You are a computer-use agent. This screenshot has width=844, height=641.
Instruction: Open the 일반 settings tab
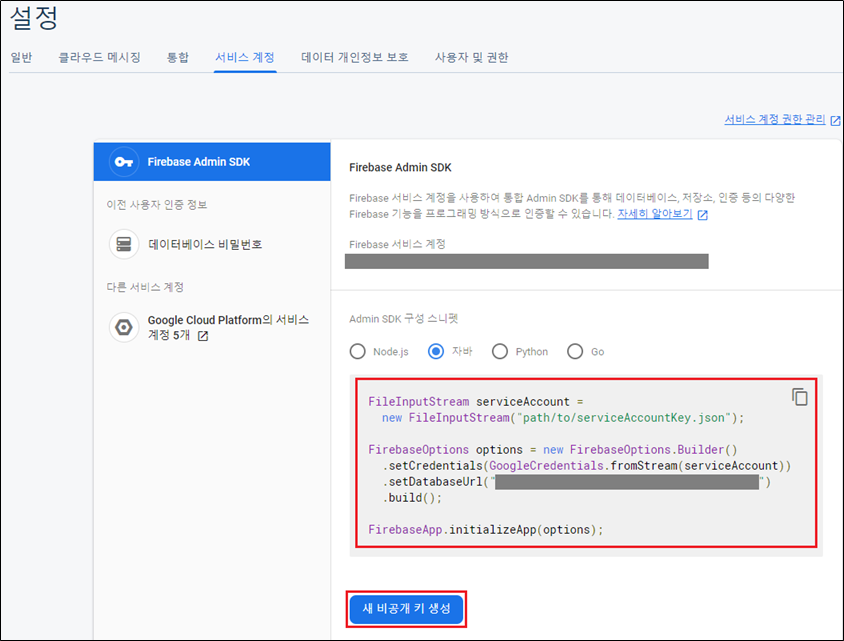point(22,57)
